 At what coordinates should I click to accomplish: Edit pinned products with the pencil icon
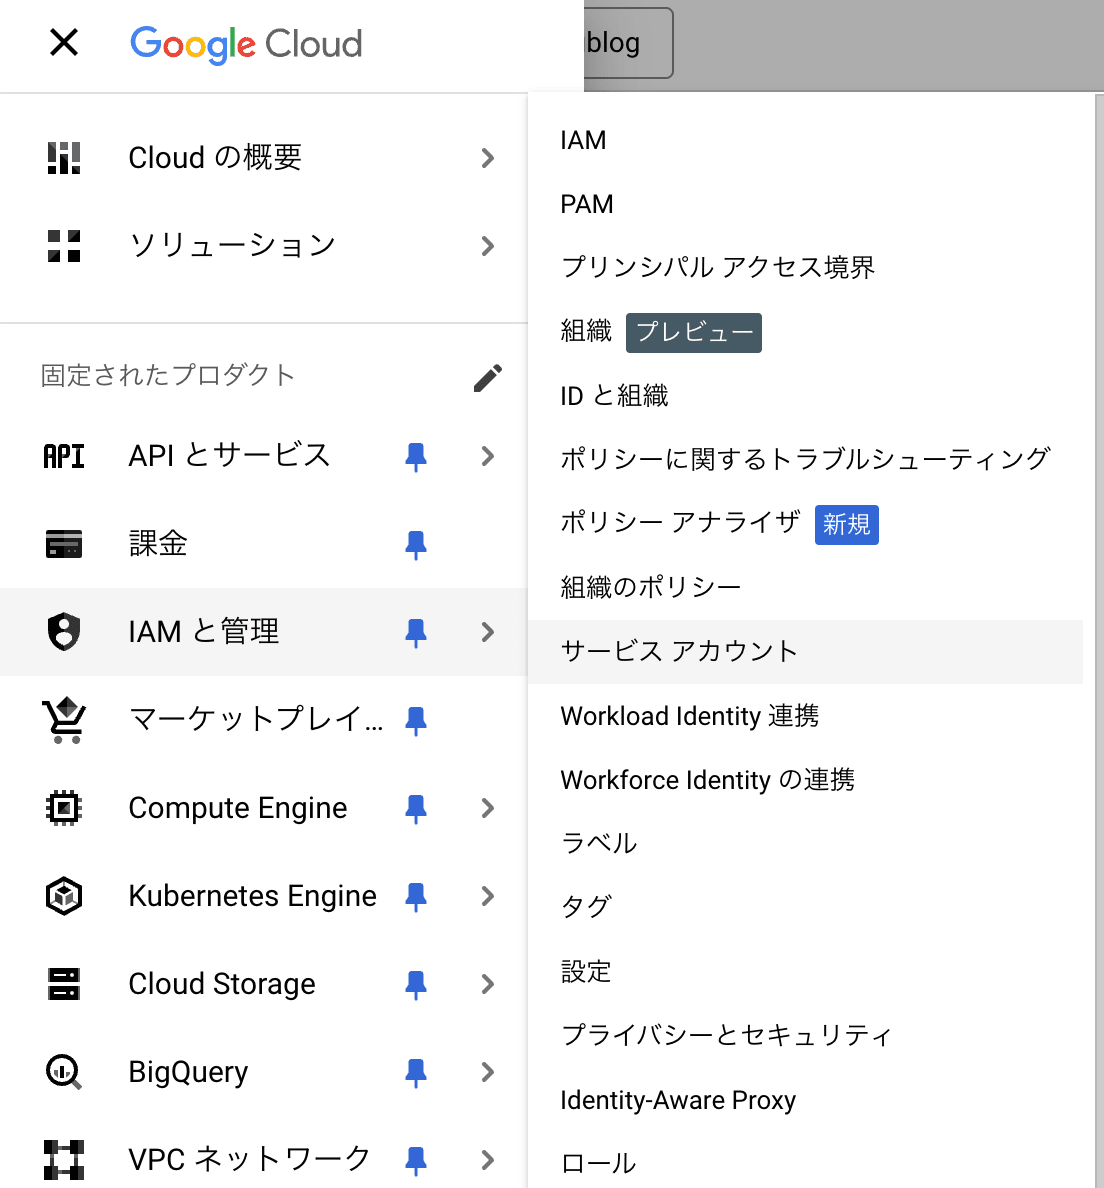click(x=488, y=377)
